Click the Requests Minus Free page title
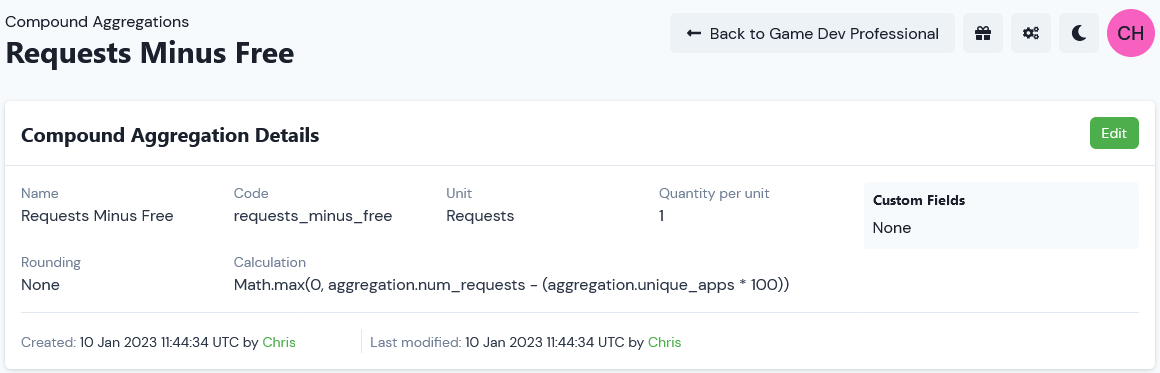The image size is (1160, 373). click(149, 53)
